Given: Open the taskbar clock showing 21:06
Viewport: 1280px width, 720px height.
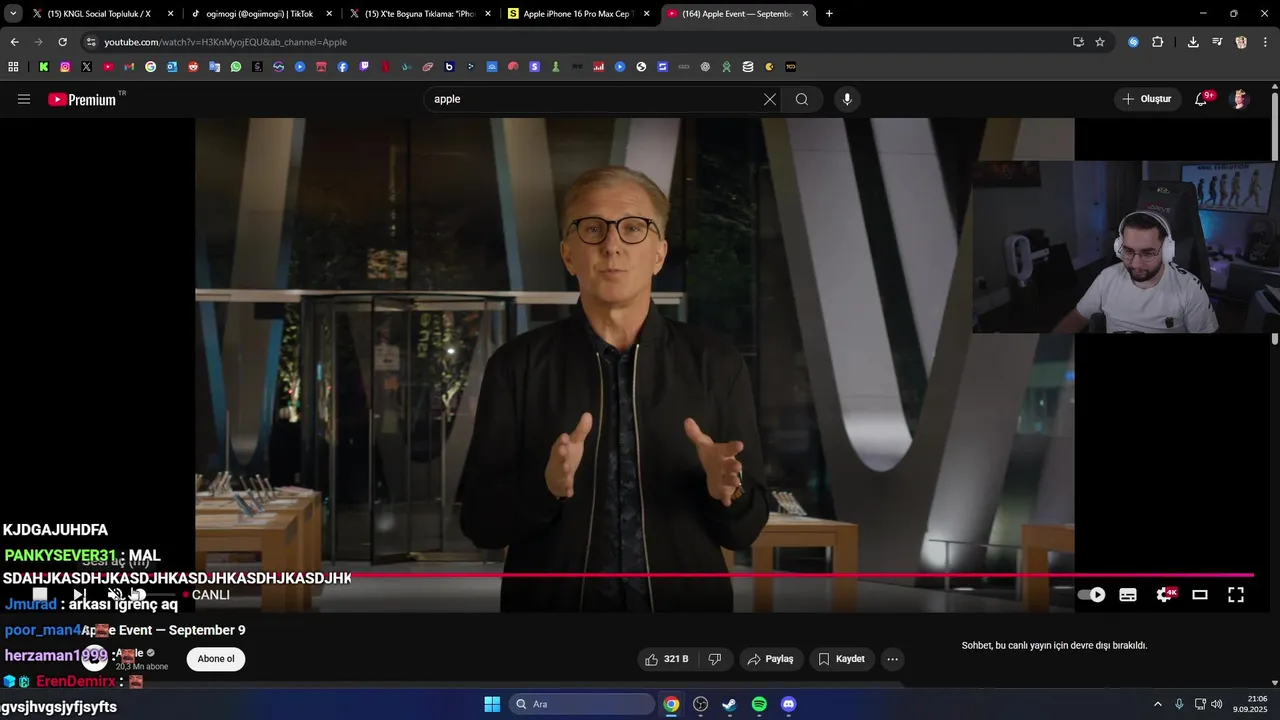Looking at the screenshot, I should [1250, 704].
